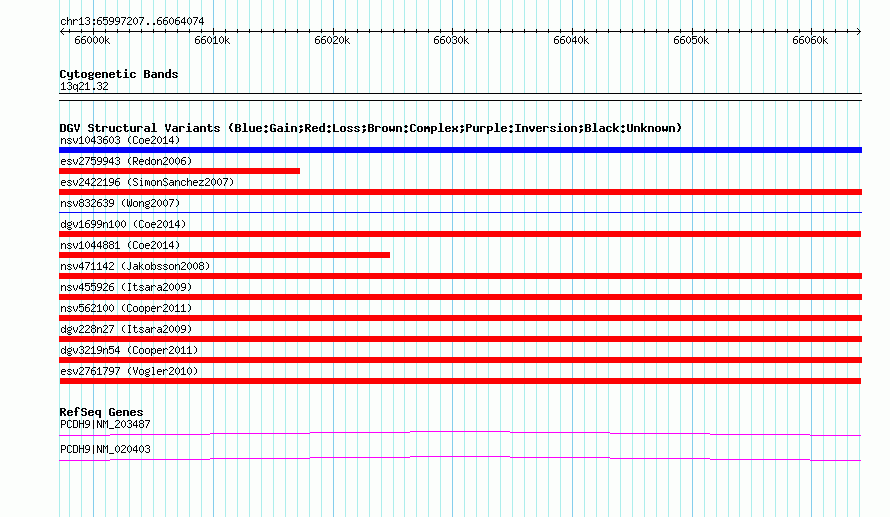
Task: Click the 66000k ruler tick label
Action: tap(92, 41)
